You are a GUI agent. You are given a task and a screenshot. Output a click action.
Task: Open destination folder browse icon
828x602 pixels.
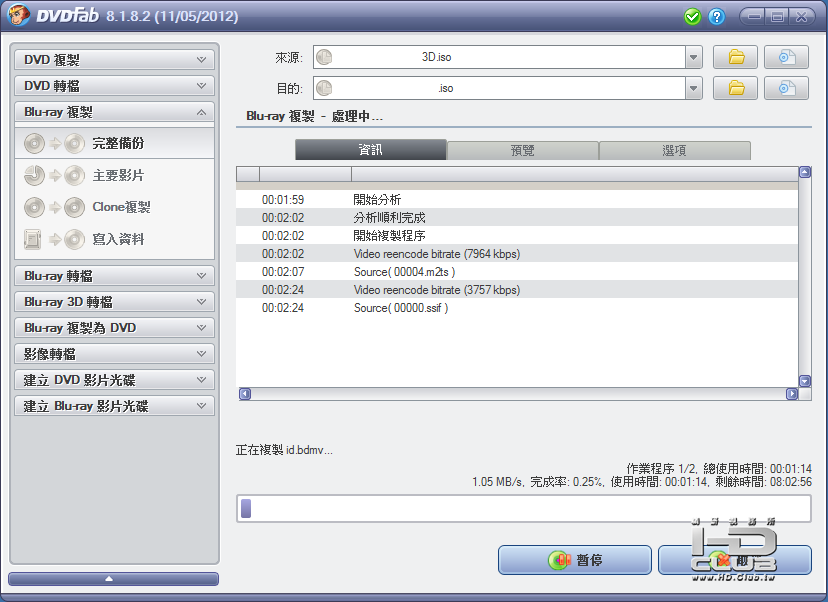coord(735,88)
